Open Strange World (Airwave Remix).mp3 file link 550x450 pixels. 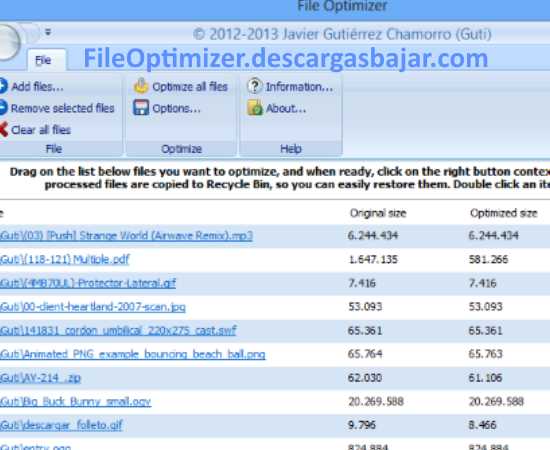[x=126, y=236]
